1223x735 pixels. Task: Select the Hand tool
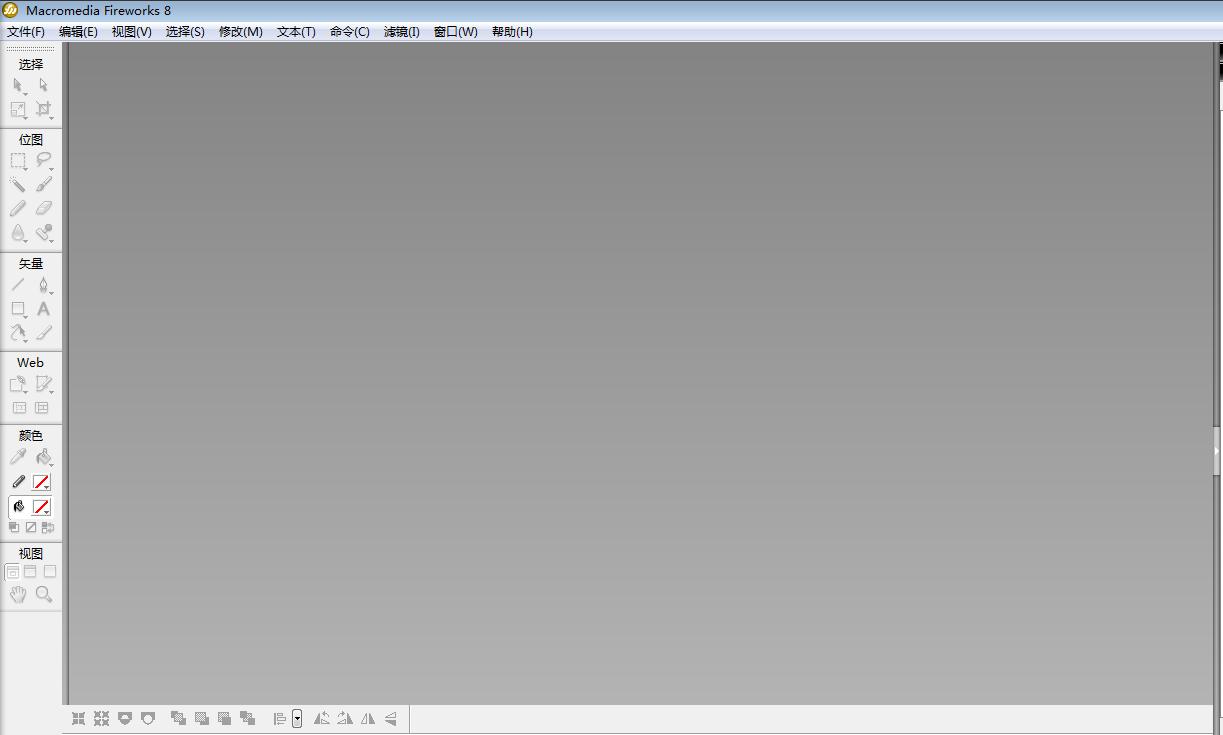pyautogui.click(x=19, y=595)
